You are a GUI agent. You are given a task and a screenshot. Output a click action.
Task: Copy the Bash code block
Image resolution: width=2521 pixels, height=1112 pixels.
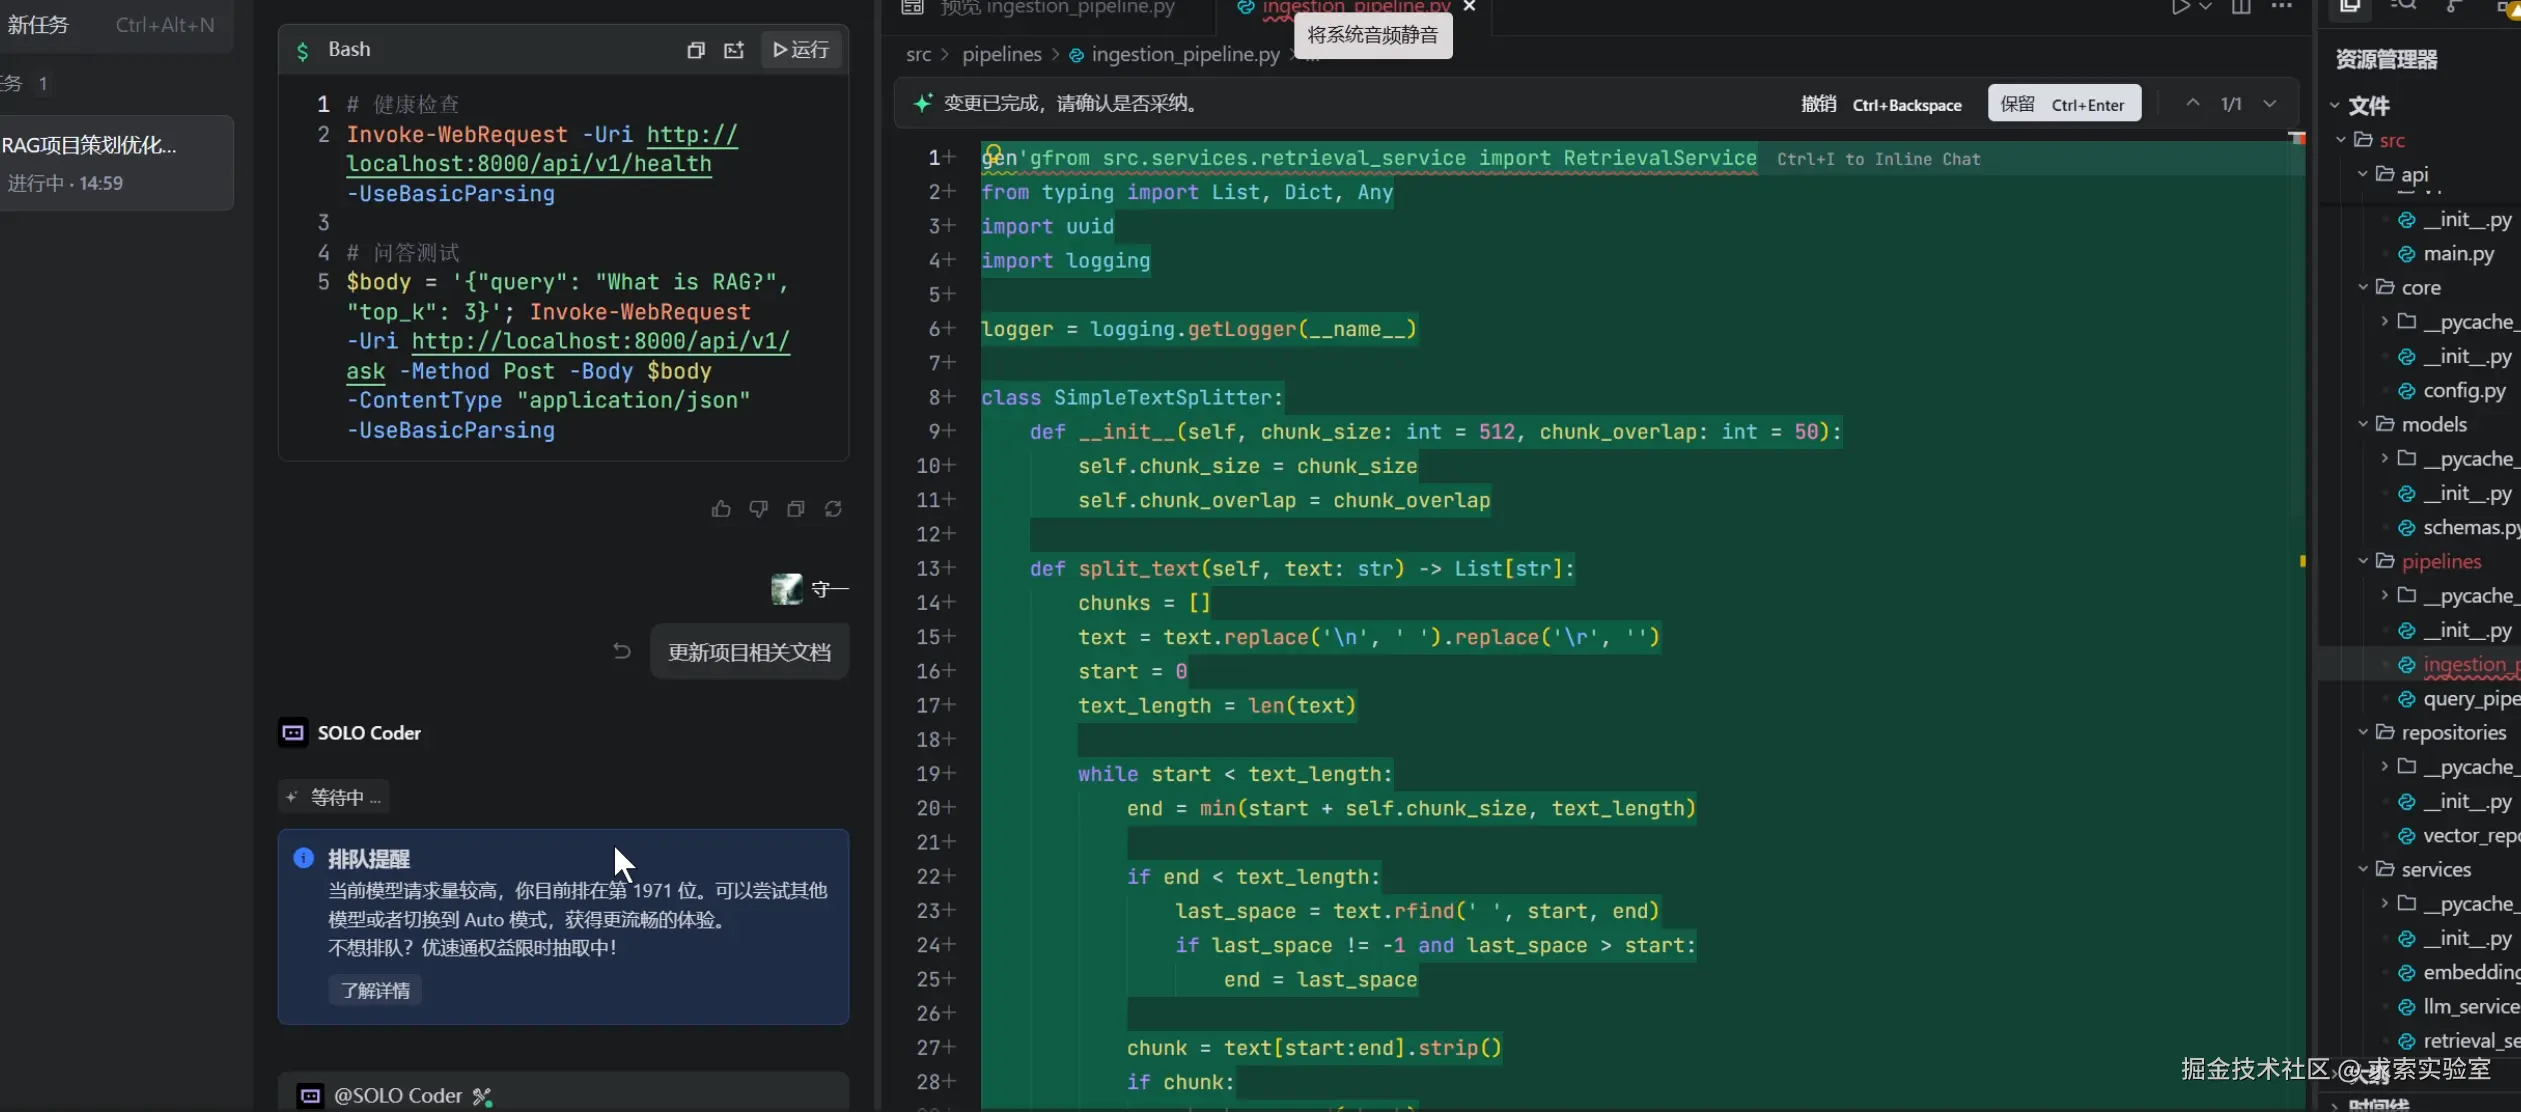click(x=696, y=50)
